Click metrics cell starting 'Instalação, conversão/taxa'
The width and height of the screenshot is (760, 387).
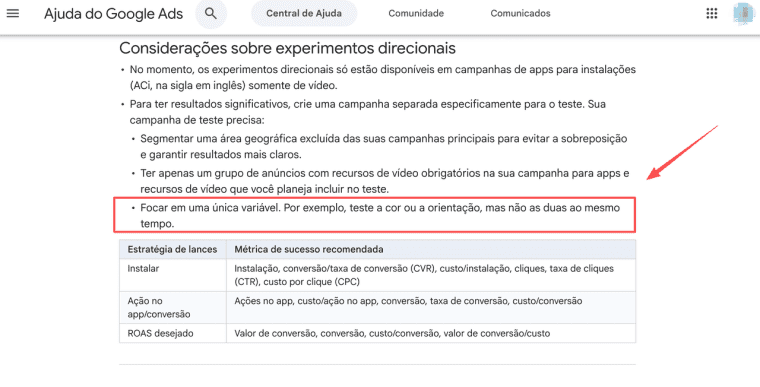coord(431,275)
